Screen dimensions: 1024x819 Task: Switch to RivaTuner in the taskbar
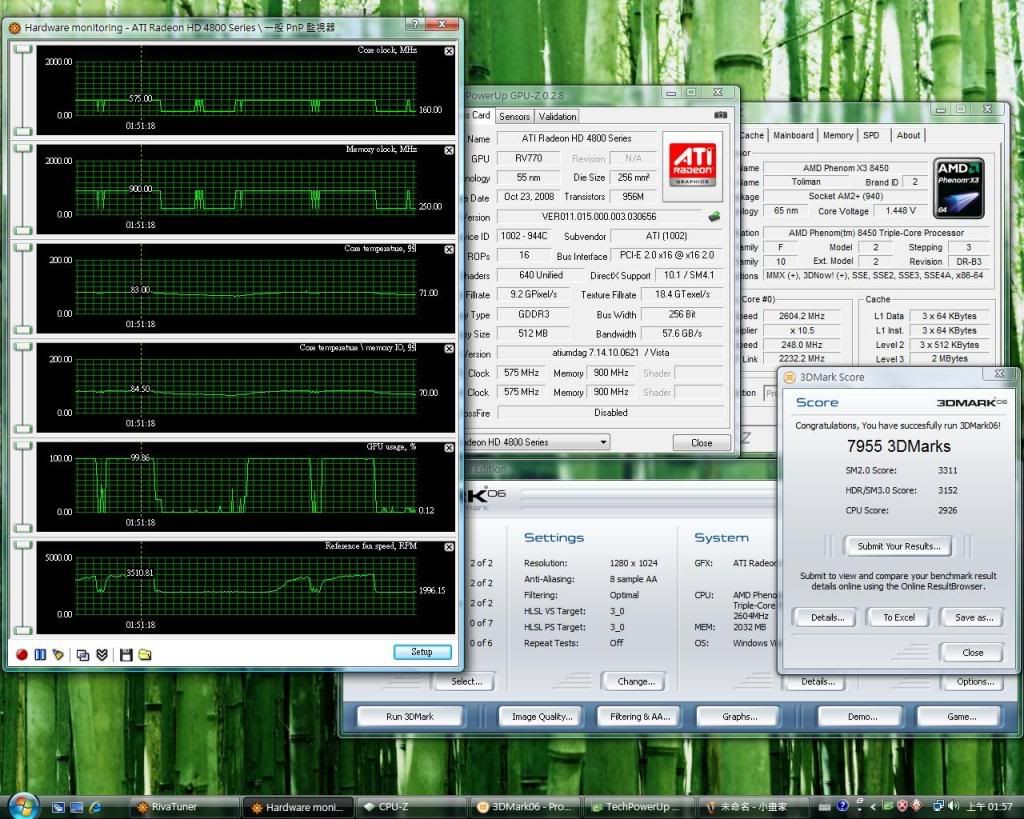(184, 807)
